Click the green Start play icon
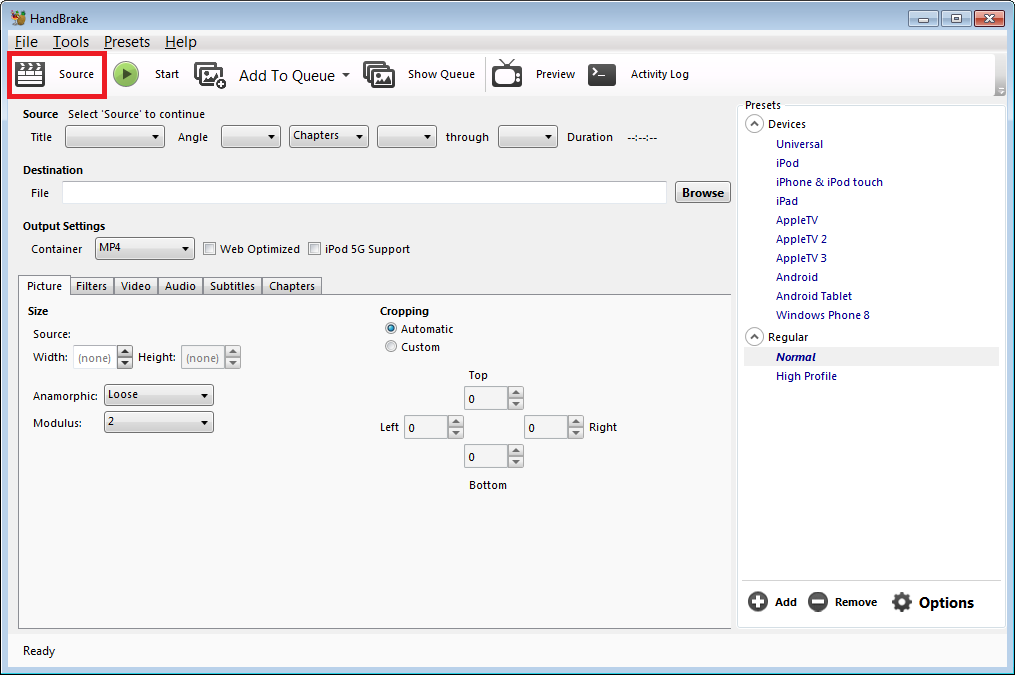1015x675 pixels. coord(126,74)
